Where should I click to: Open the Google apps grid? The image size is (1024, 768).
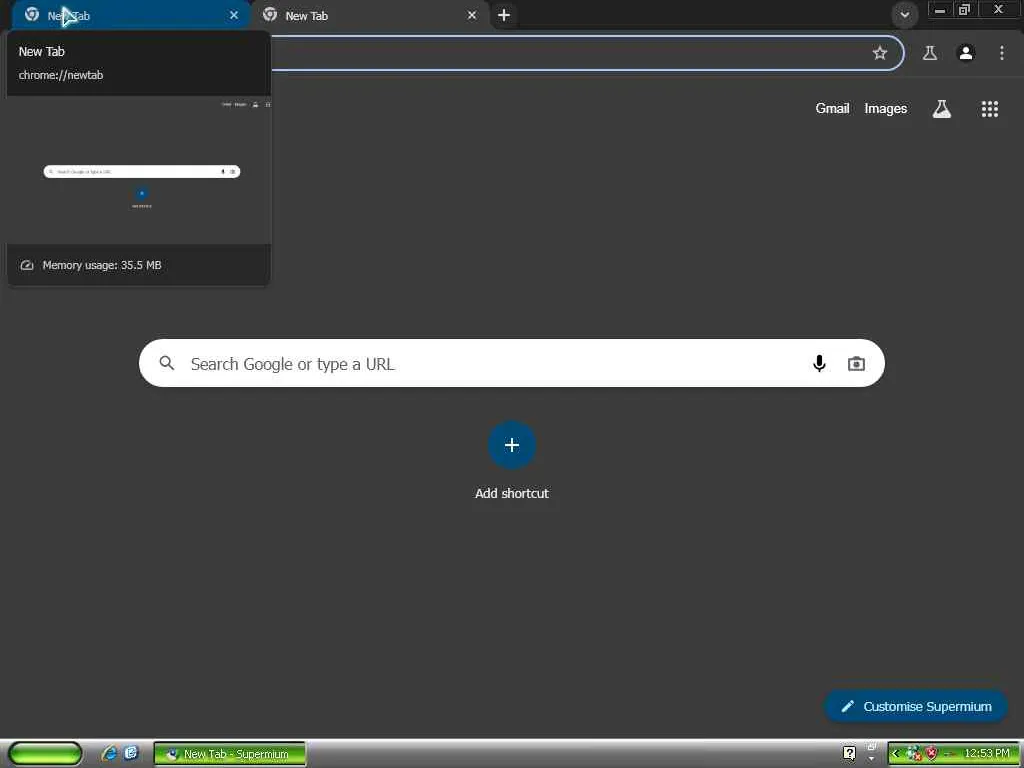[989, 109]
